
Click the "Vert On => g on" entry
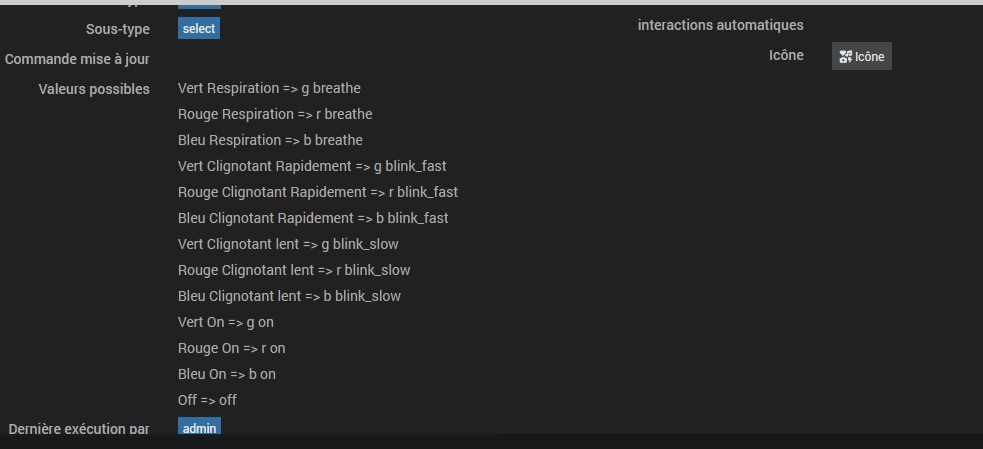click(x=226, y=322)
